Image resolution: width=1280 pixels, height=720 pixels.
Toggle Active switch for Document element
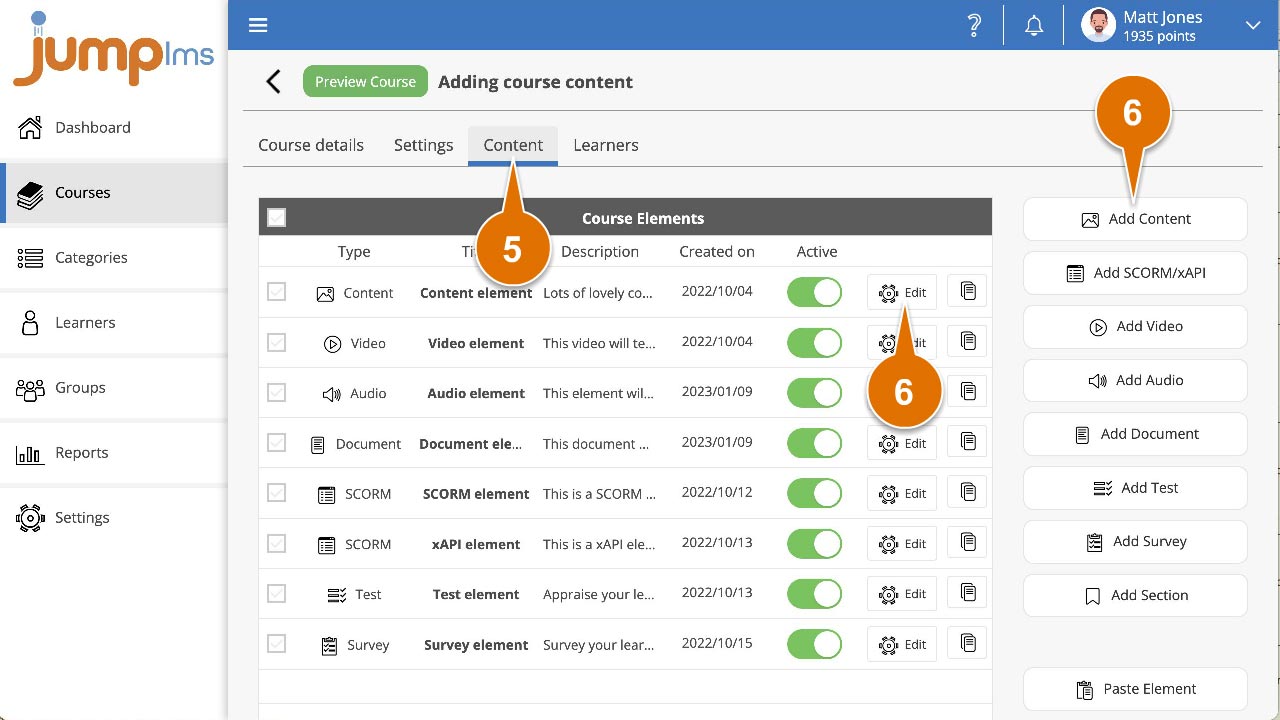(815, 443)
